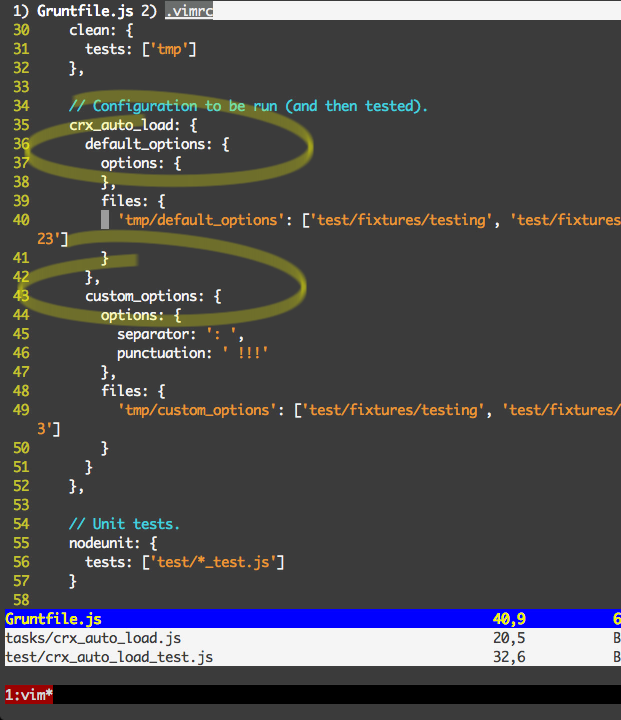Click the 'test/fixtures/testing' string on line 49
This screenshot has height=720, width=621.
coord(393,410)
